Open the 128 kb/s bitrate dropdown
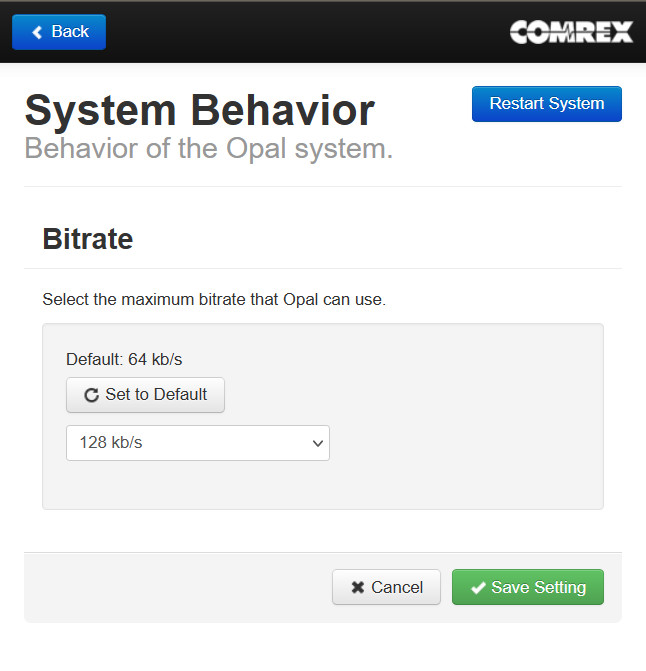Screen dimensions: 646x671 click(x=197, y=442)
